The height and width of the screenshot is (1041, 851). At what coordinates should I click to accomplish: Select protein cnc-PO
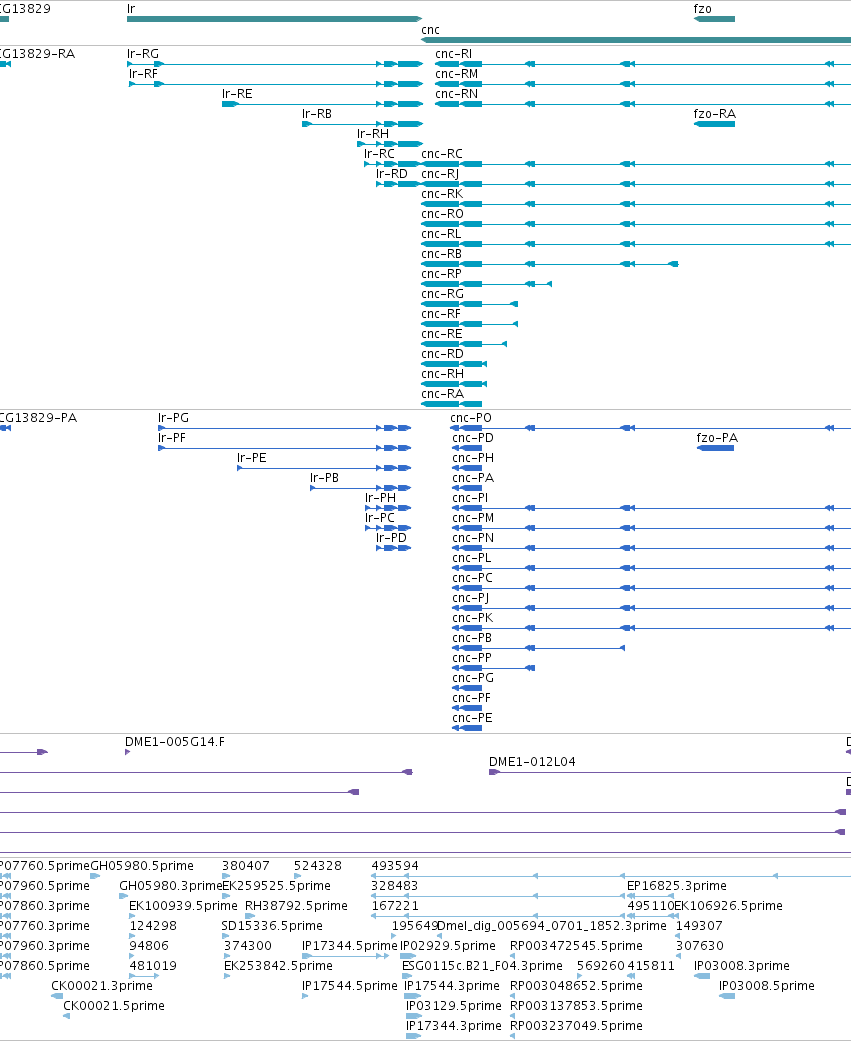tap(651, 428)
